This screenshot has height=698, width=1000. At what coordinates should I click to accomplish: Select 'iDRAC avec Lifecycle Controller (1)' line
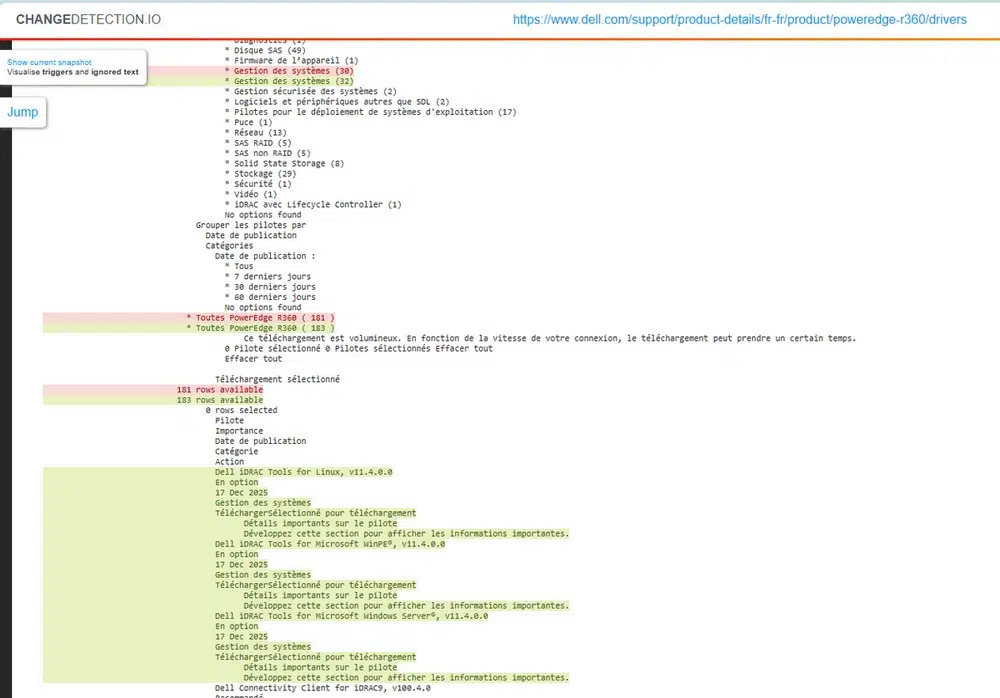point(313,204)
